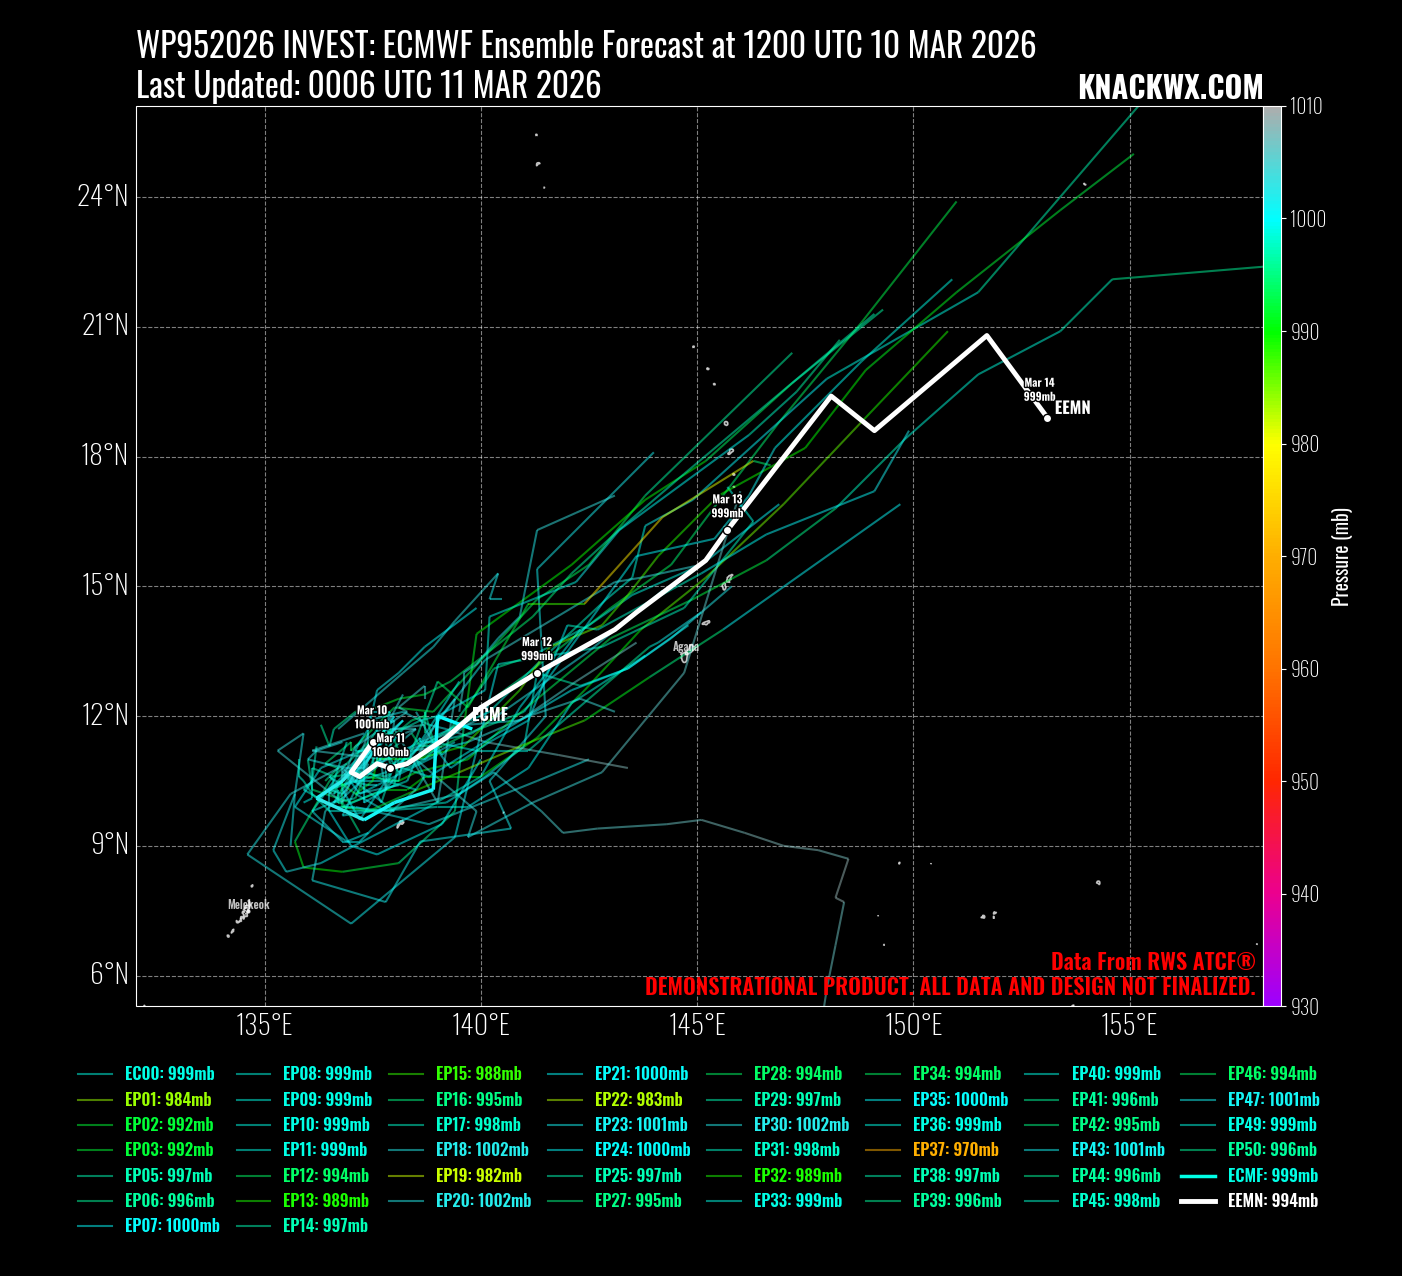Click the Mar 13 999mb track marker
The height and width of the screenshot is (1276, 1402).
click(x=727, y=530)
